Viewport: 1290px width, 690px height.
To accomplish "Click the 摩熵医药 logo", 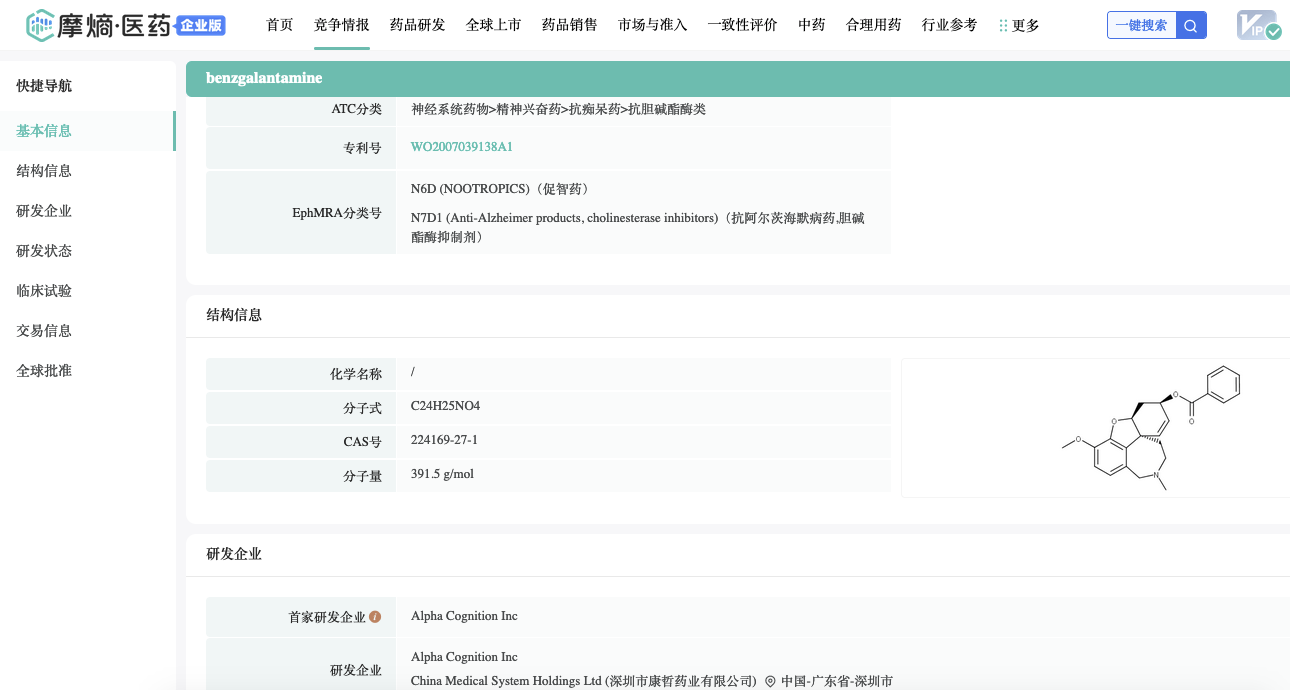I will point(98,26).
